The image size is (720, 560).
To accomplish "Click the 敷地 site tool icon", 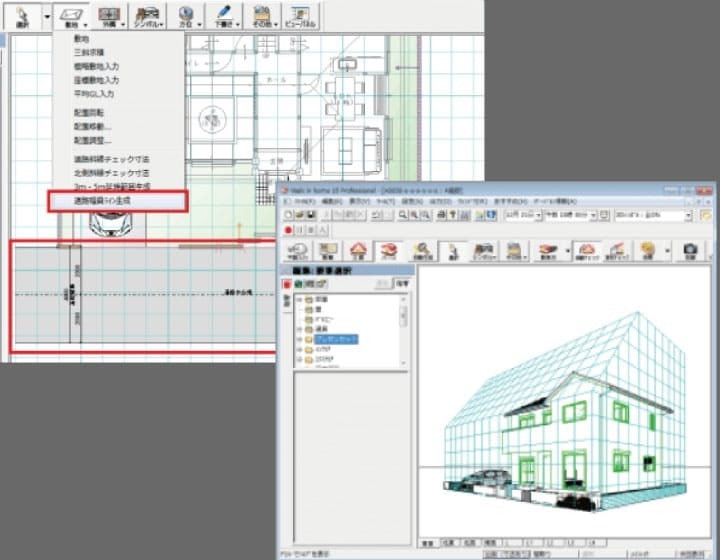I will [x=72, y=15].
